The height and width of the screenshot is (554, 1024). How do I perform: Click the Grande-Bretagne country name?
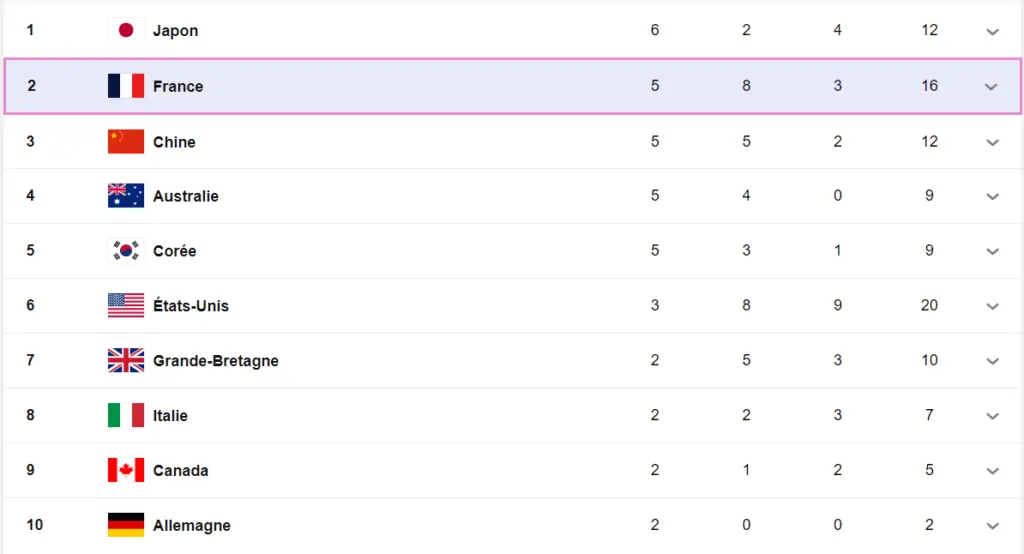click(x=216, y=361)
